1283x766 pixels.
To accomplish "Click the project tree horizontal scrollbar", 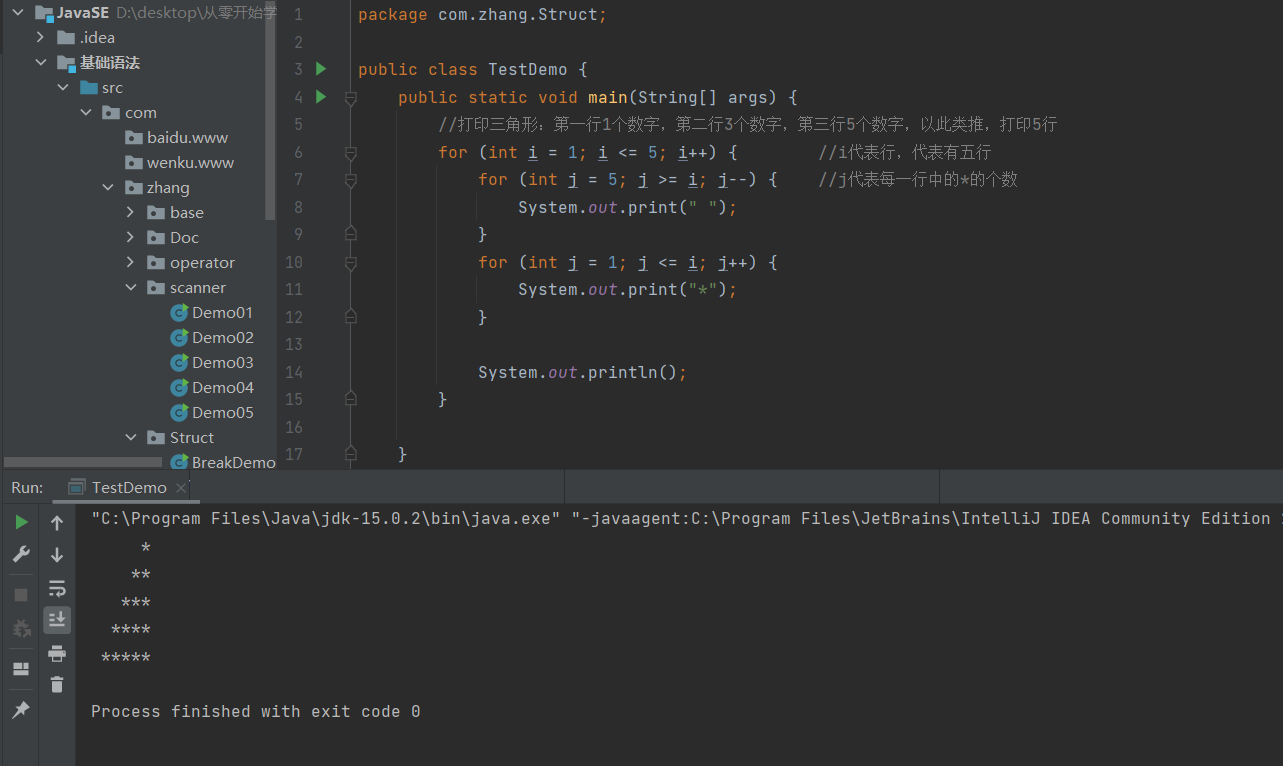I will click(82, 463).
